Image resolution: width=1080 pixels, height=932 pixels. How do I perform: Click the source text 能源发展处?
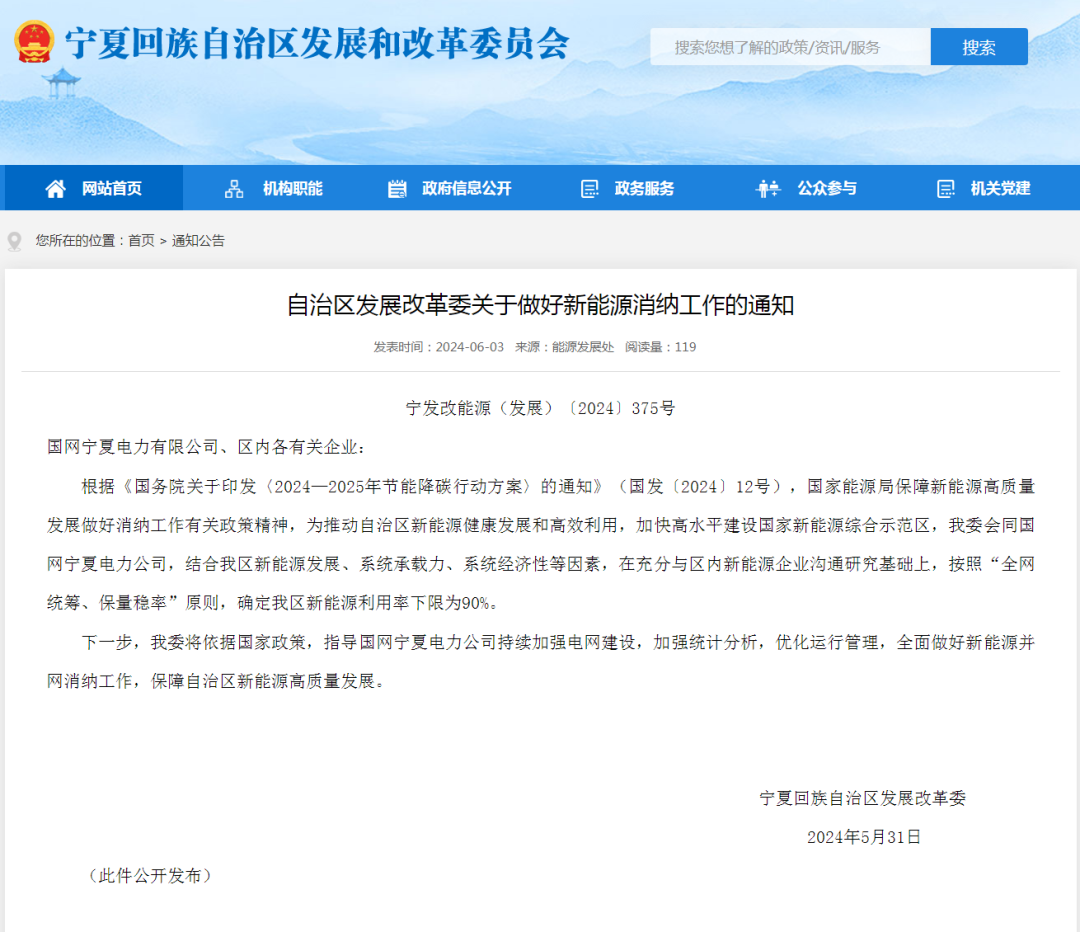click(583, 347)
